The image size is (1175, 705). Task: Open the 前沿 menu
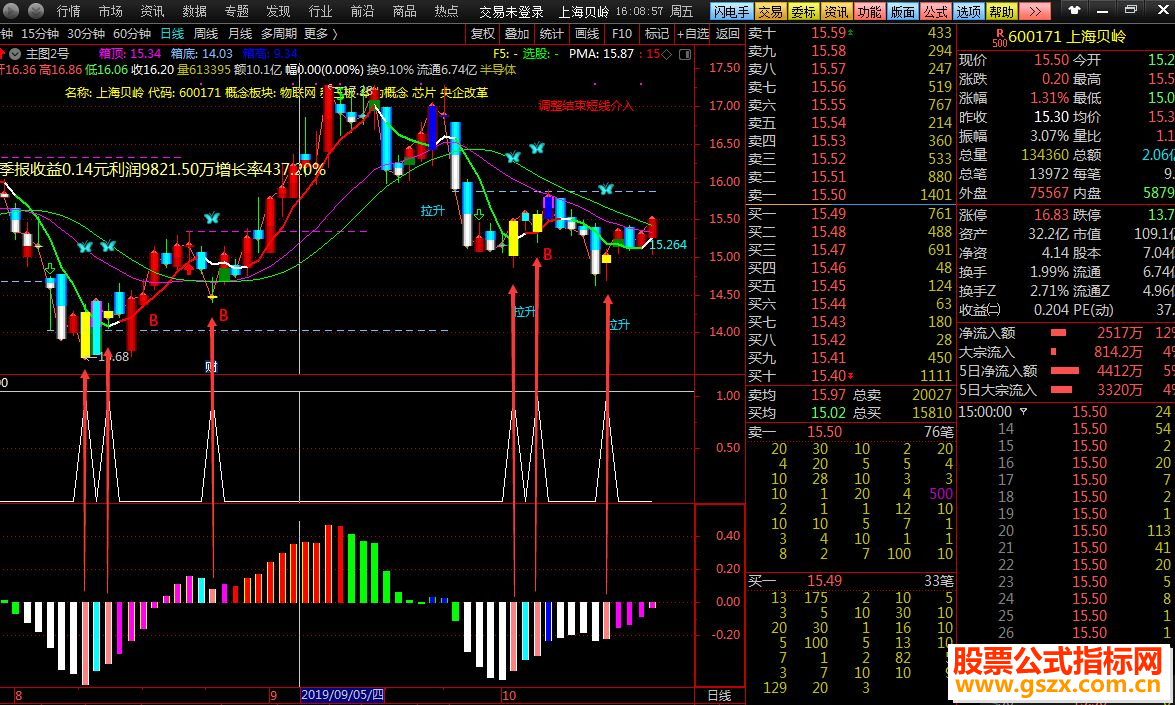coord(362,11)
